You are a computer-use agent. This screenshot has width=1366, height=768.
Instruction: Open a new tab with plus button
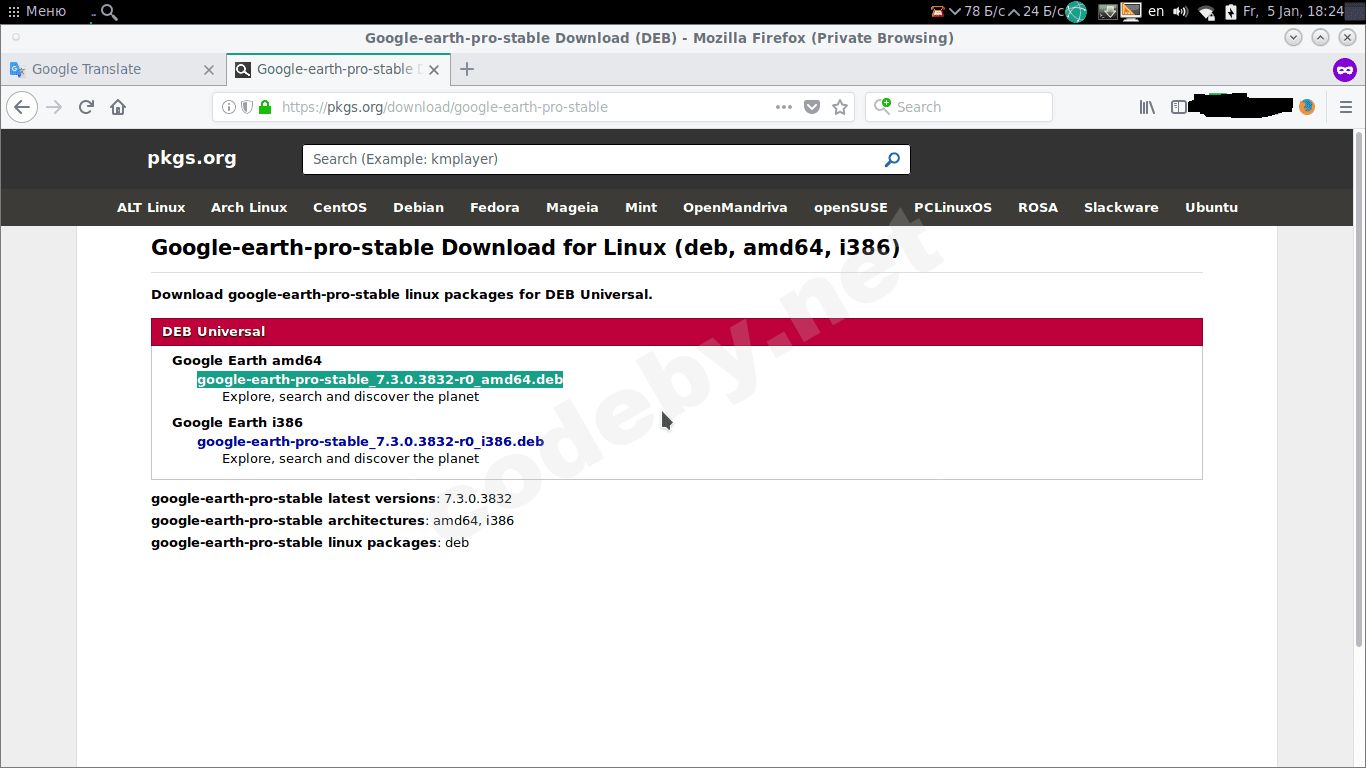(x=467, y=69)
